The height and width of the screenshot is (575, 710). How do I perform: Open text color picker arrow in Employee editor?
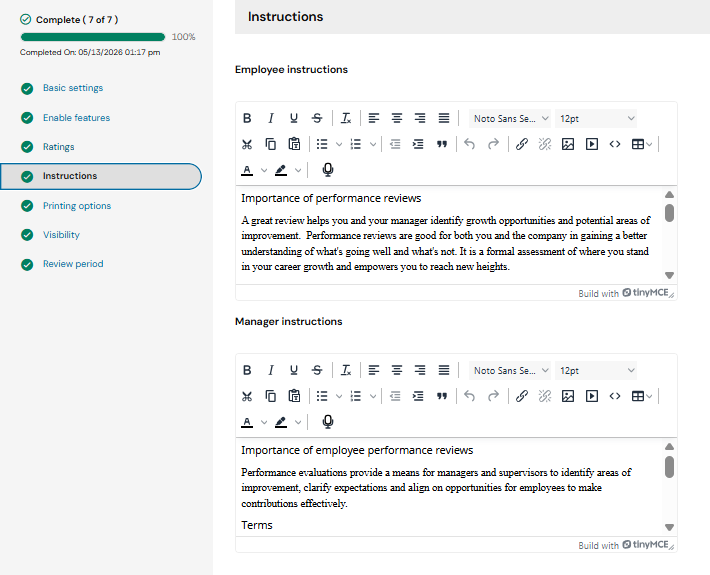click(264, 170)
